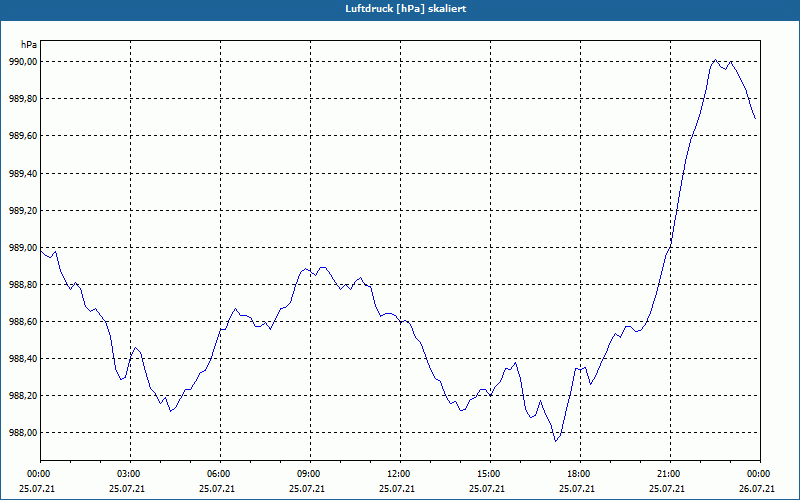This screenshot has width=800, height=500.
Task: Click the 06:00 time label
Action: tap(220, 474)
